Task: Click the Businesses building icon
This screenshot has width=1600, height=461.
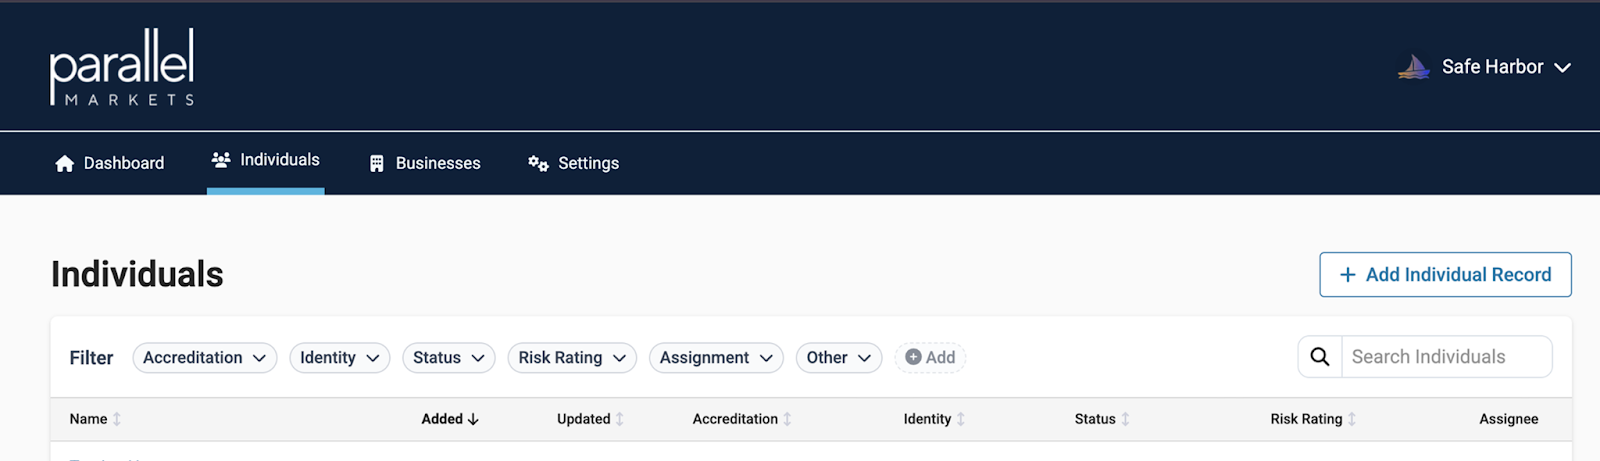Action: click(x=377, y=163)
